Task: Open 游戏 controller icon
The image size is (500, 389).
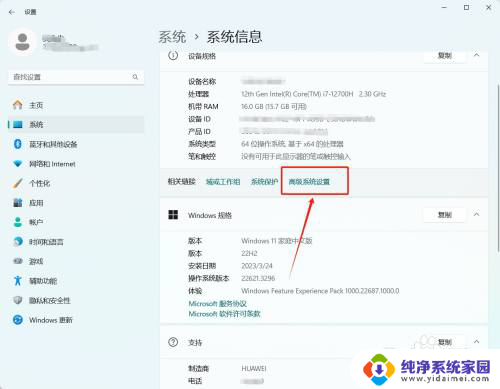Action: 18,261
